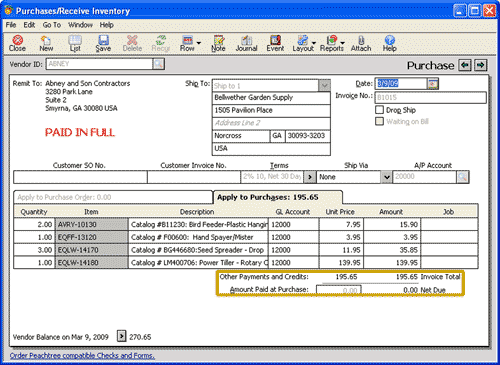Select the Apply to Purchases tab
Image resolution: width=500 pixels, height=365 pixels.
click(277, 197)
